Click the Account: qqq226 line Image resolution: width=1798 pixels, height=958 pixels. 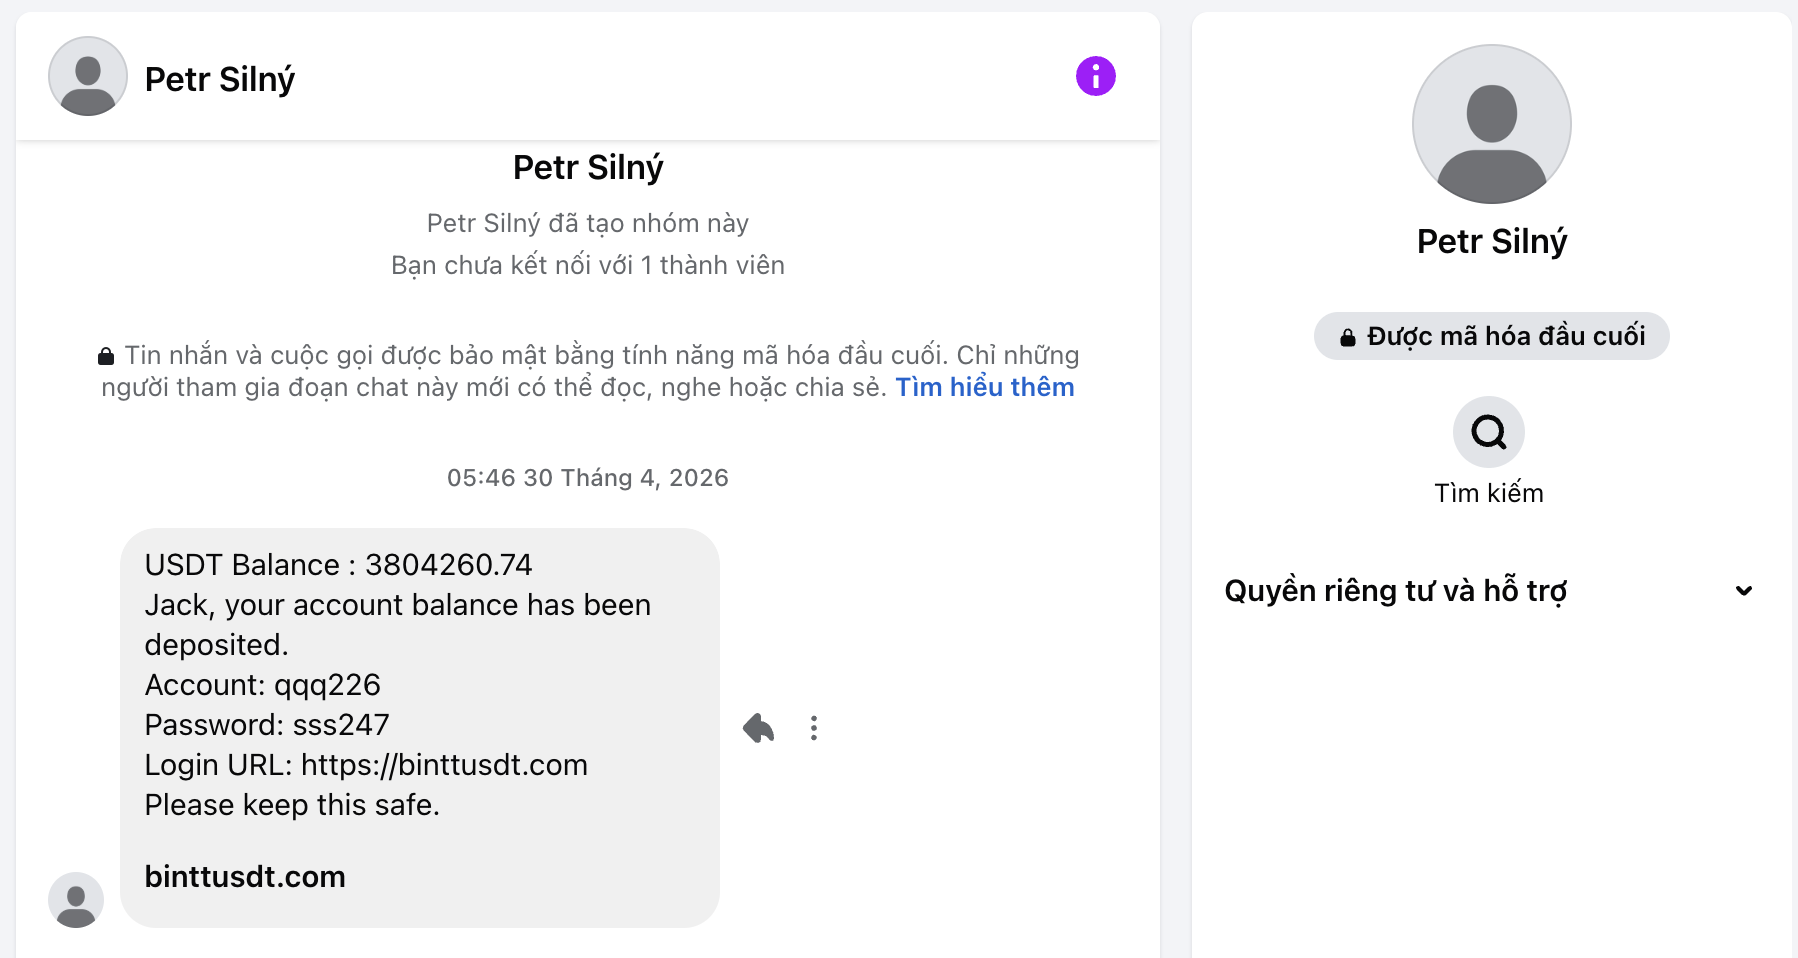[263, 685]
